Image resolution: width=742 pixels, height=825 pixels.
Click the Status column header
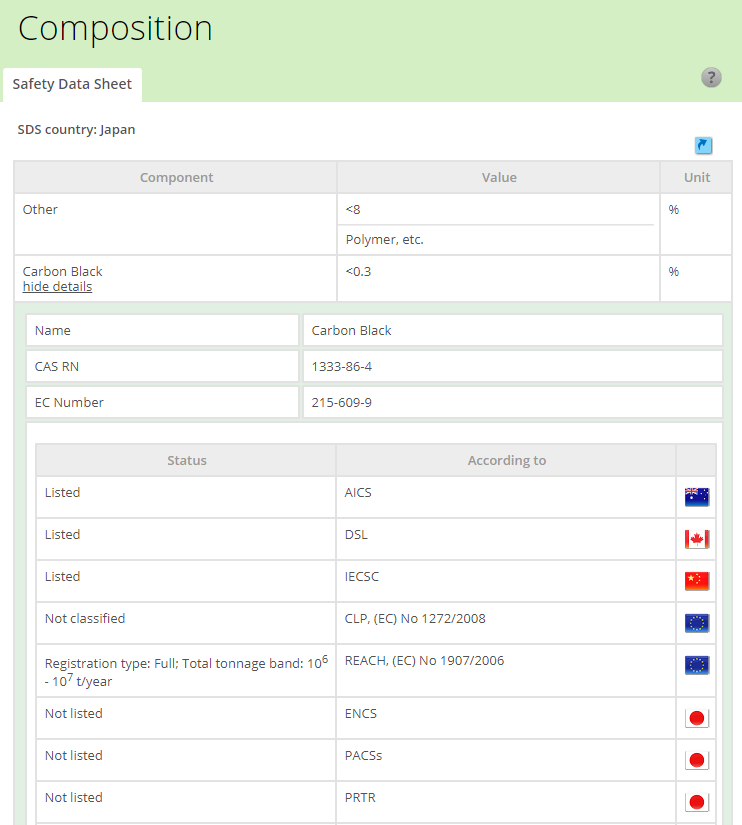[187, 461]
